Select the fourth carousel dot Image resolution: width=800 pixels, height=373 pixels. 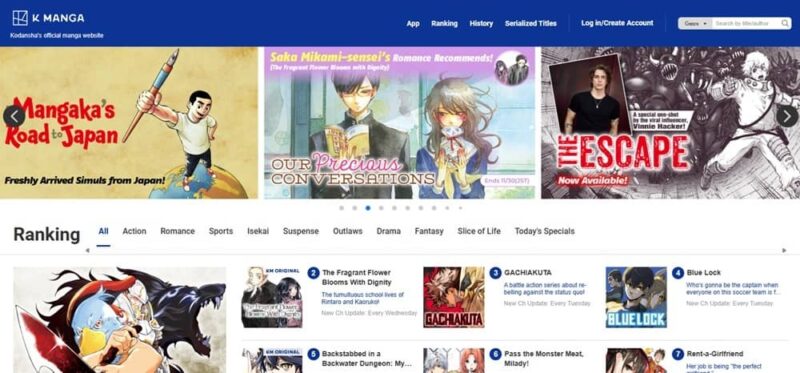pos(381,208)
